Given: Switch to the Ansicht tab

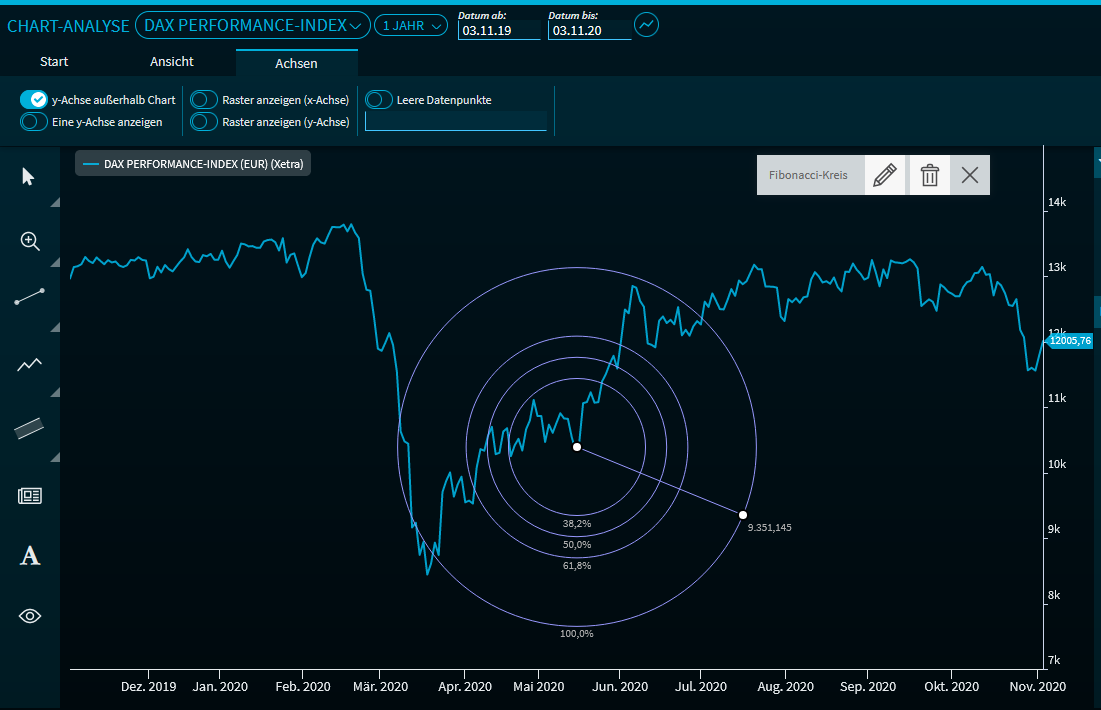Looking at the screenshot, I should [172, 62].
